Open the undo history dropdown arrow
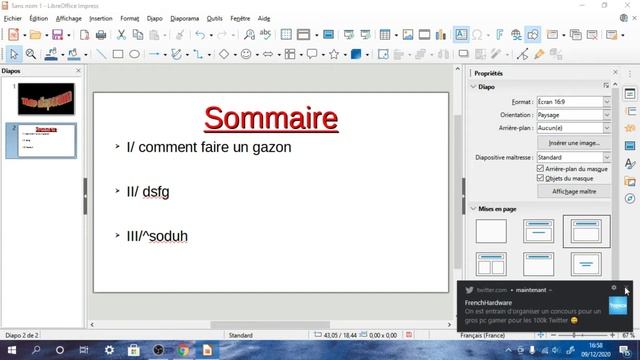This screenshot has width=640, height=360. point(211,36)
